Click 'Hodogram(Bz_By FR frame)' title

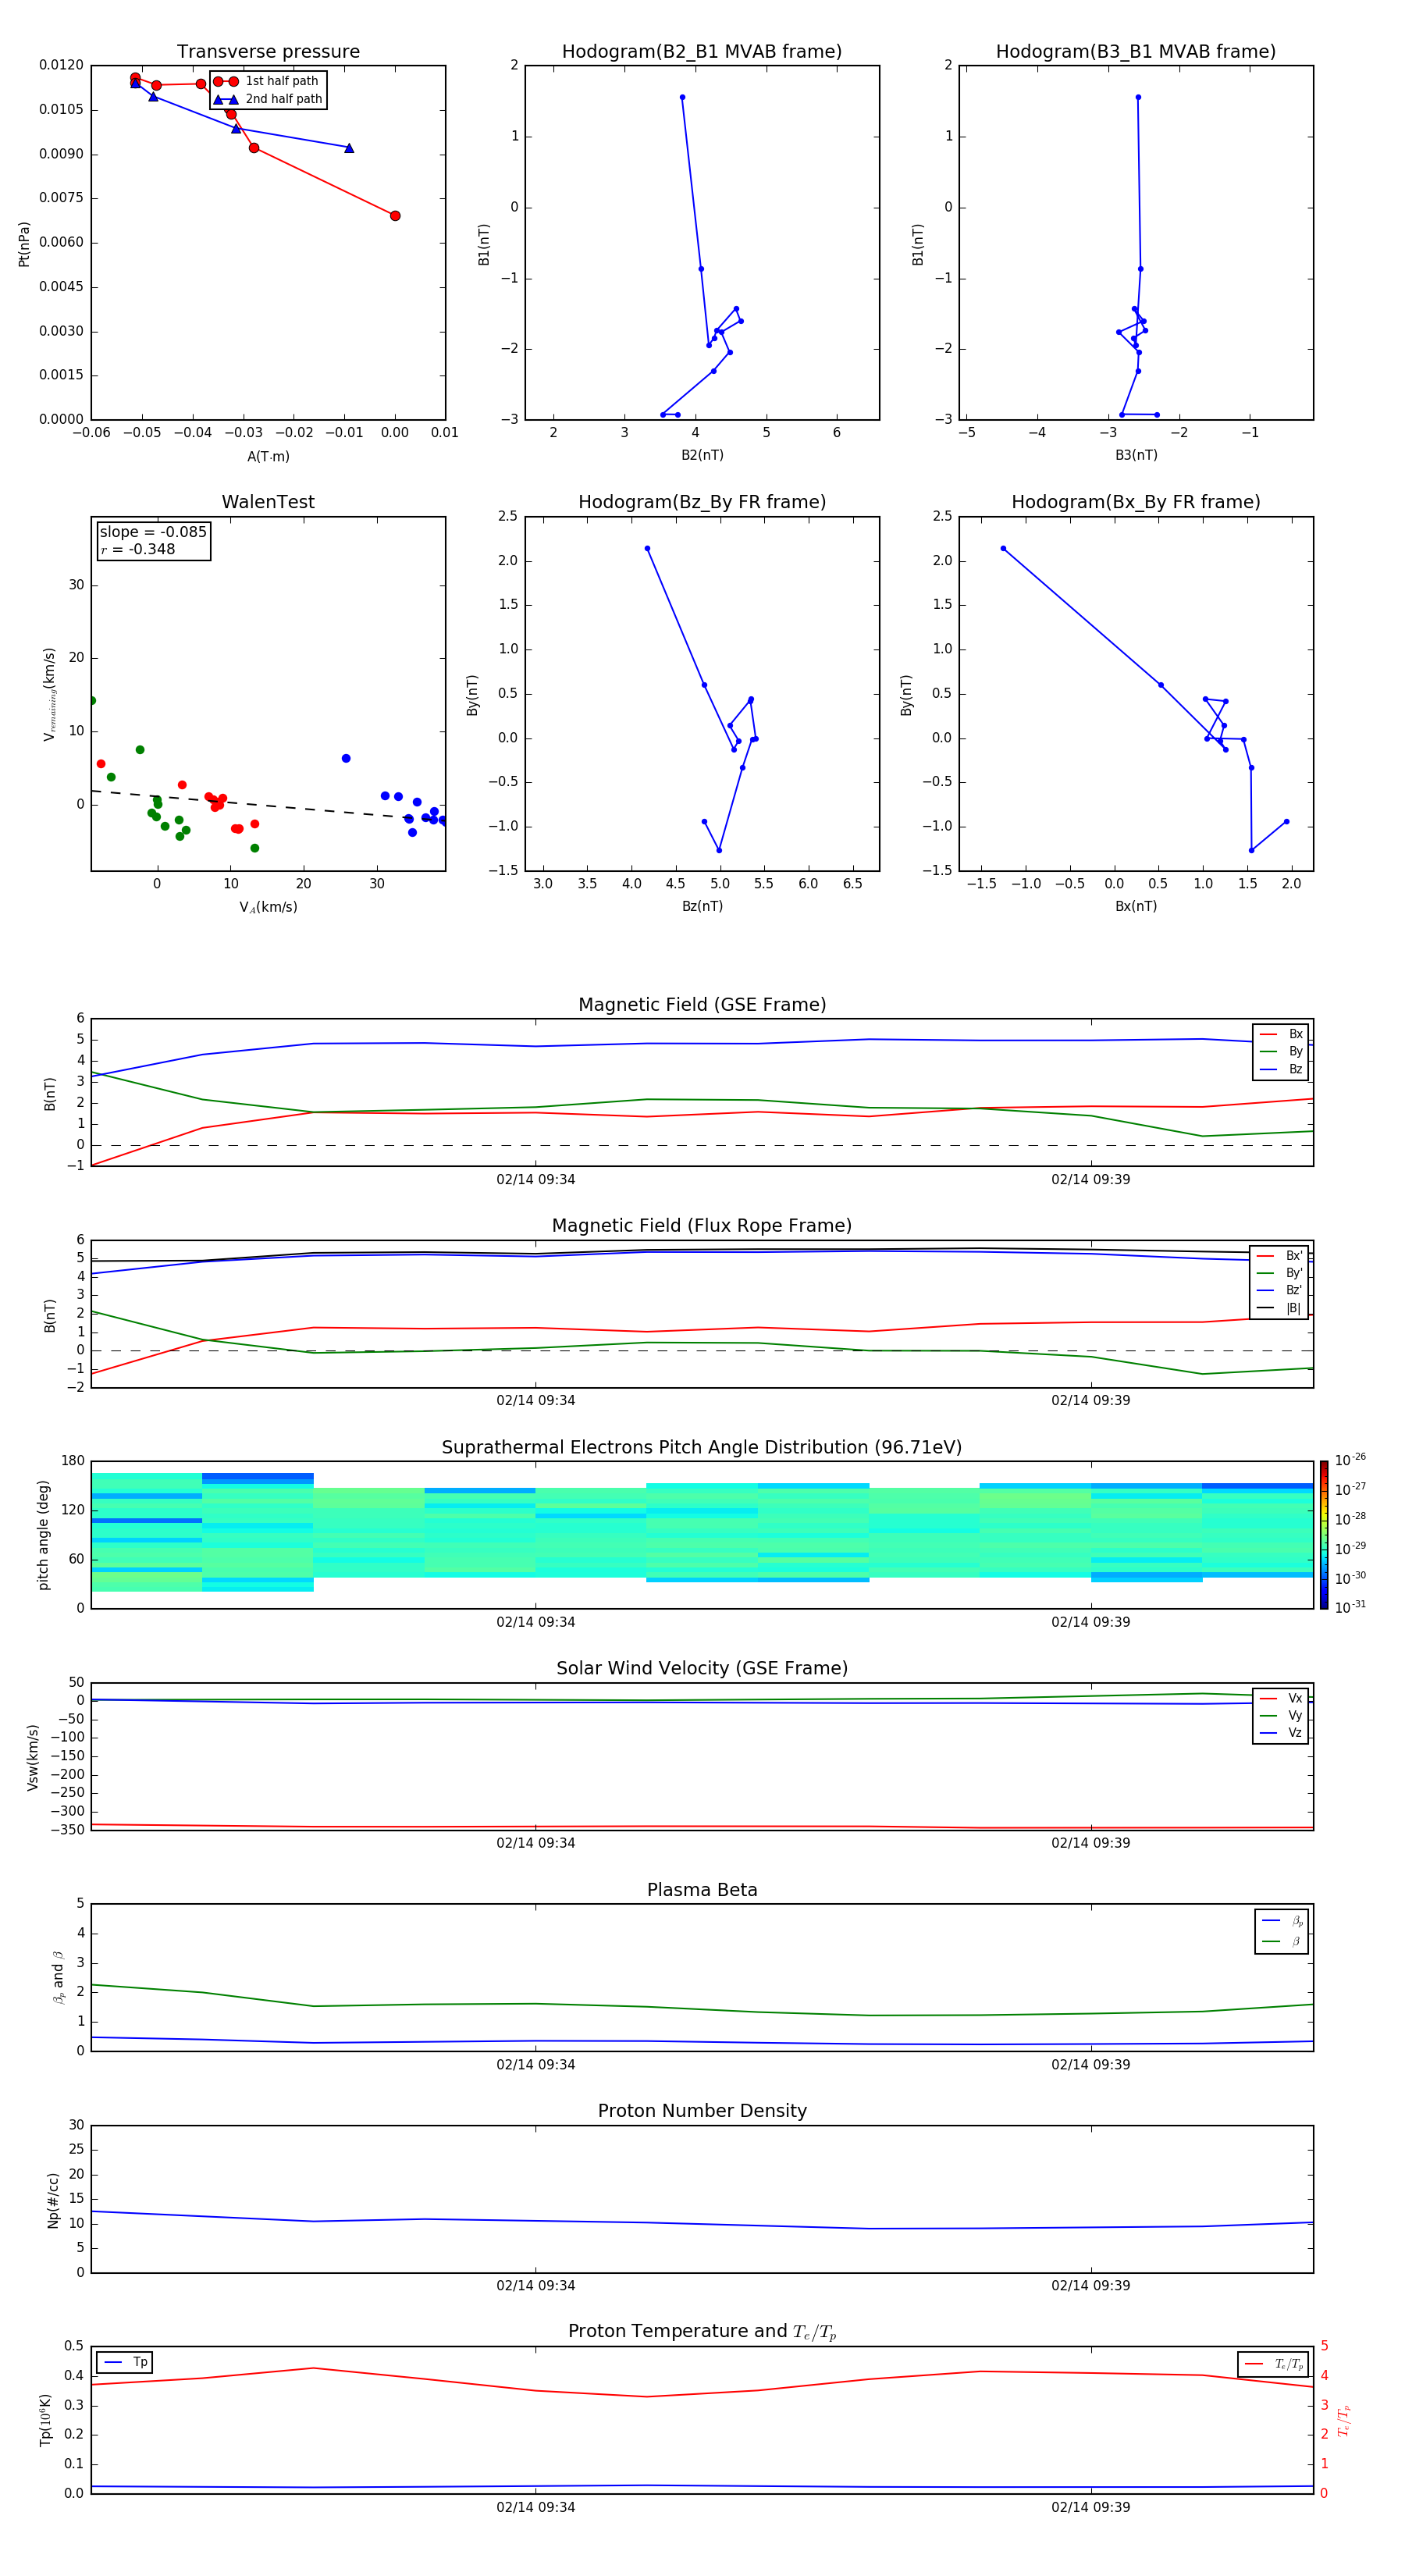pyautogui.click(x=702, y=502)
